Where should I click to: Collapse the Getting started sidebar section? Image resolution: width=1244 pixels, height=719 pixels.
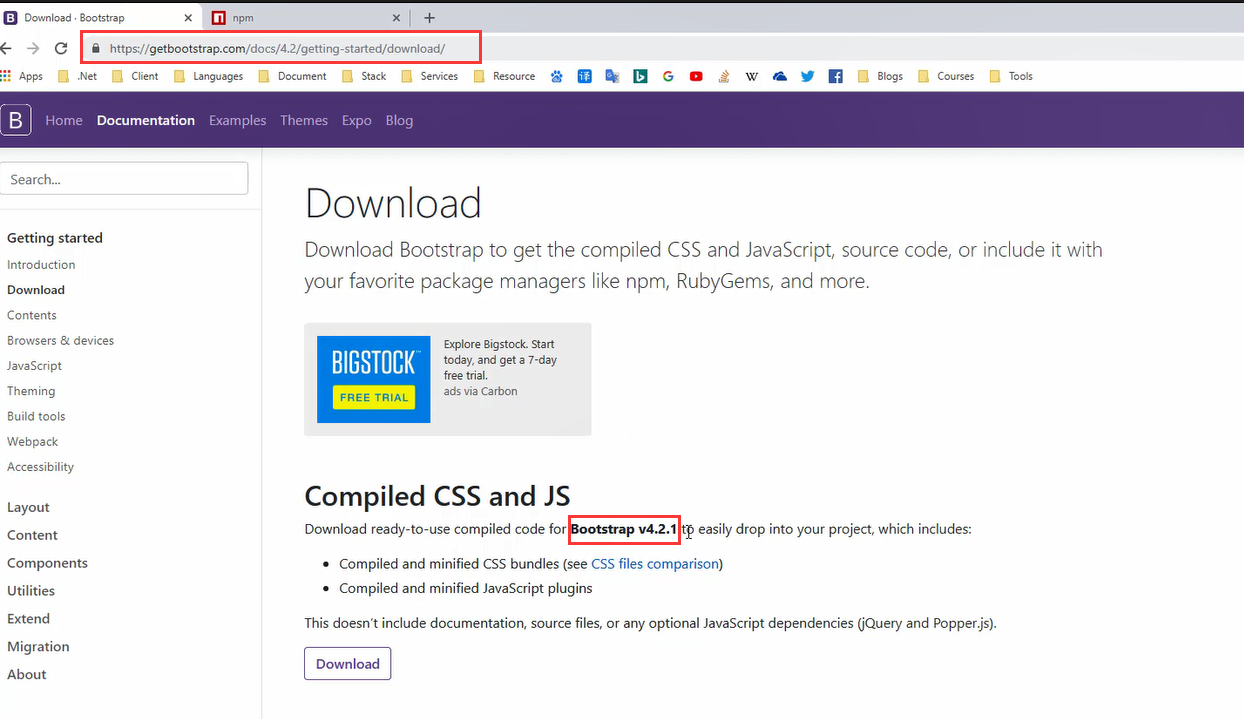[55, 238]
